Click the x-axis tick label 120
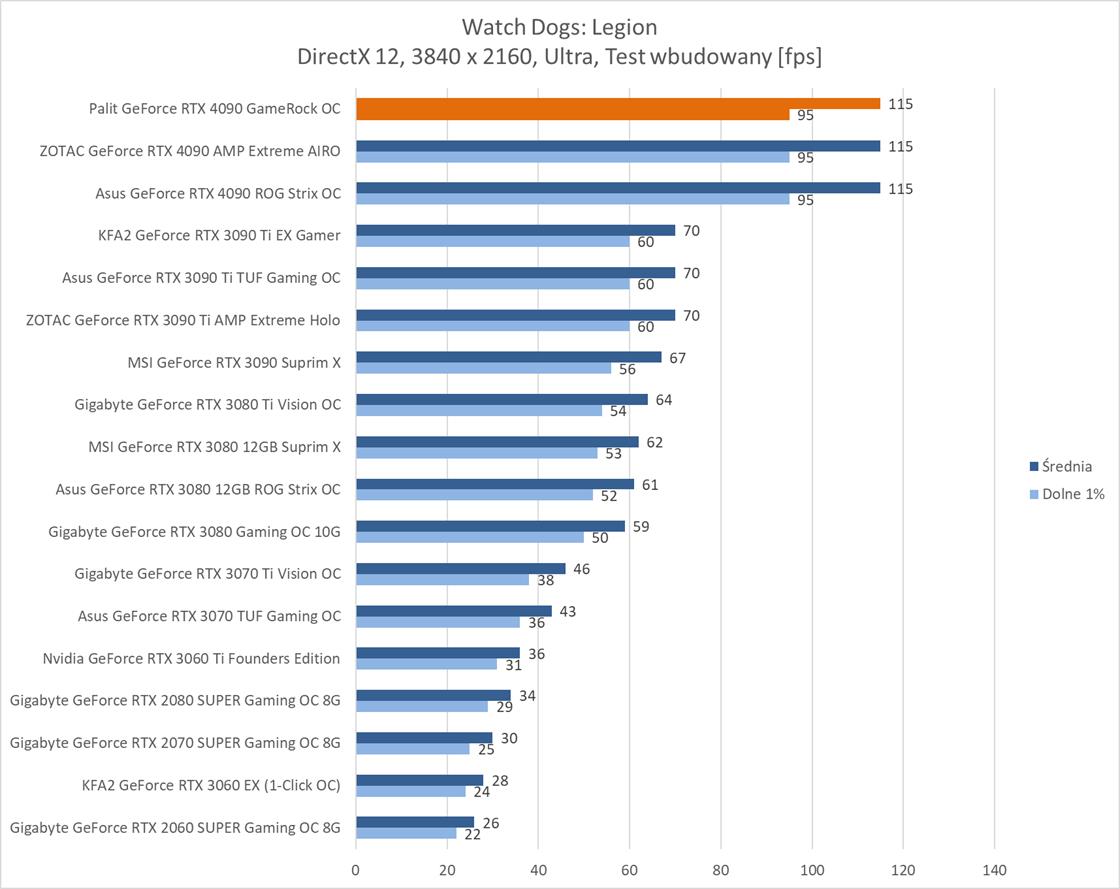The image size is (1120, 889). (x=903, y=870)
